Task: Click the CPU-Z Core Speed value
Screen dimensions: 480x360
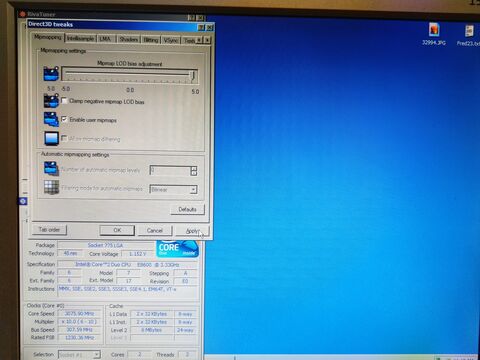Action: point(79,313)
